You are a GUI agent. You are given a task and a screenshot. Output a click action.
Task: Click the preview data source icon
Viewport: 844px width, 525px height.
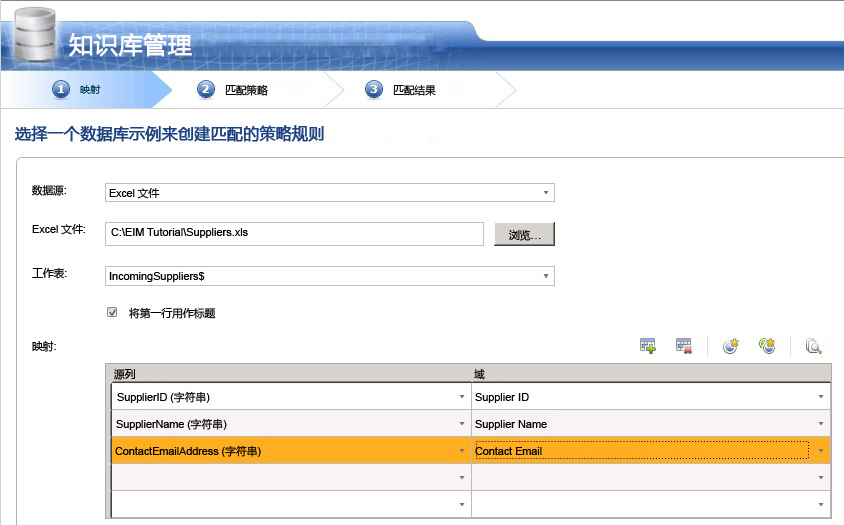814,346
